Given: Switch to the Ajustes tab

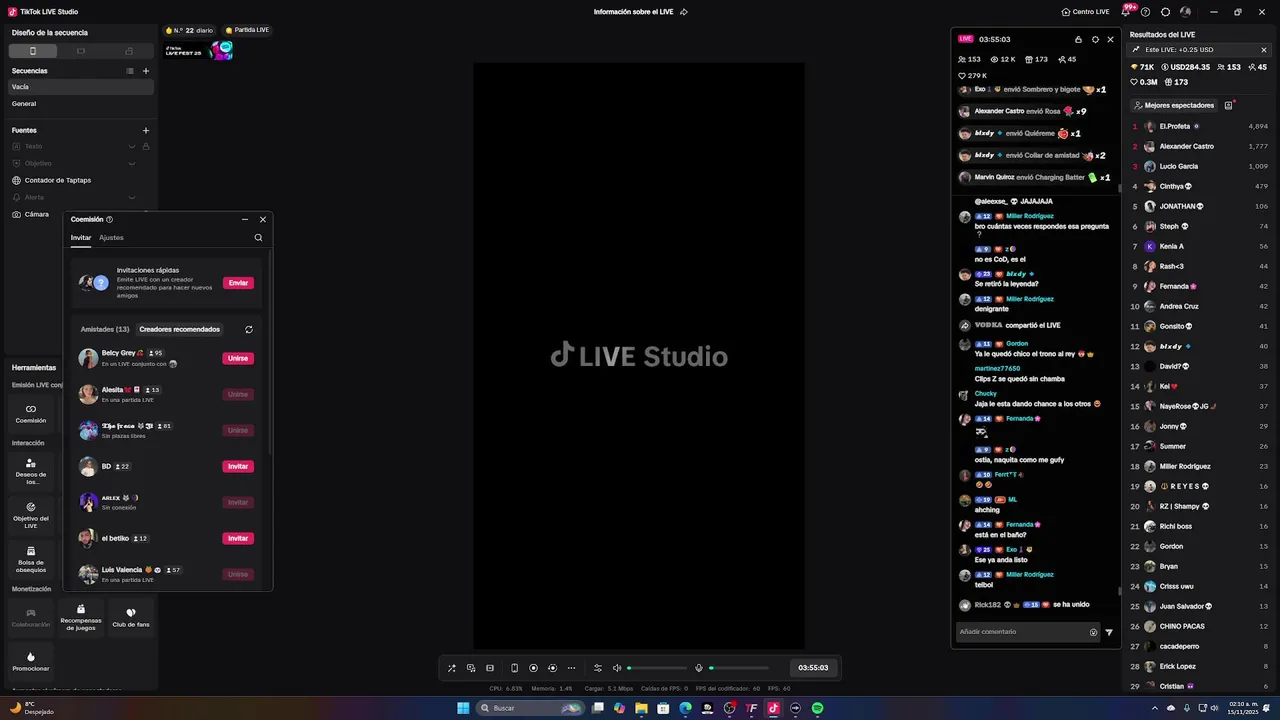Looking at the screenshot, I should tap(111, 238).
